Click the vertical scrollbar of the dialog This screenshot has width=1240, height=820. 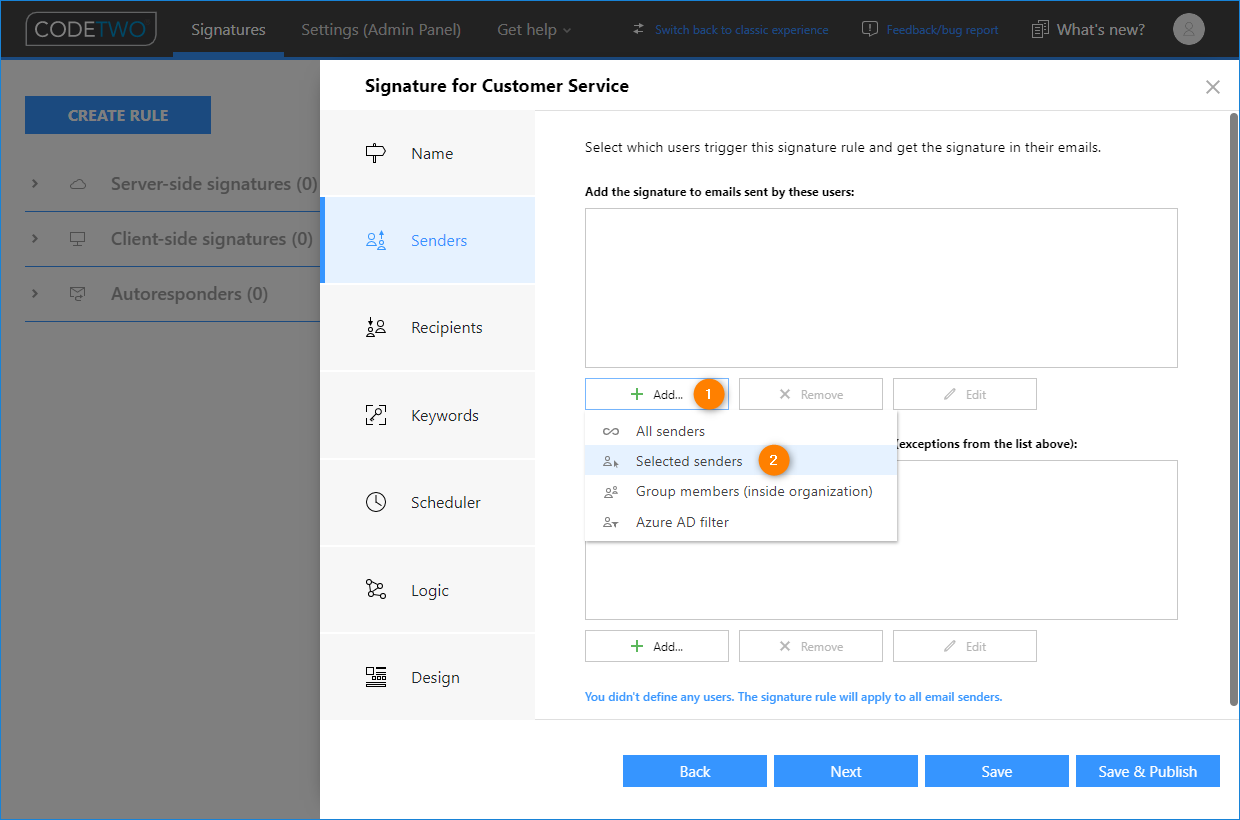pyautogui.click(x=1233, y=410)
